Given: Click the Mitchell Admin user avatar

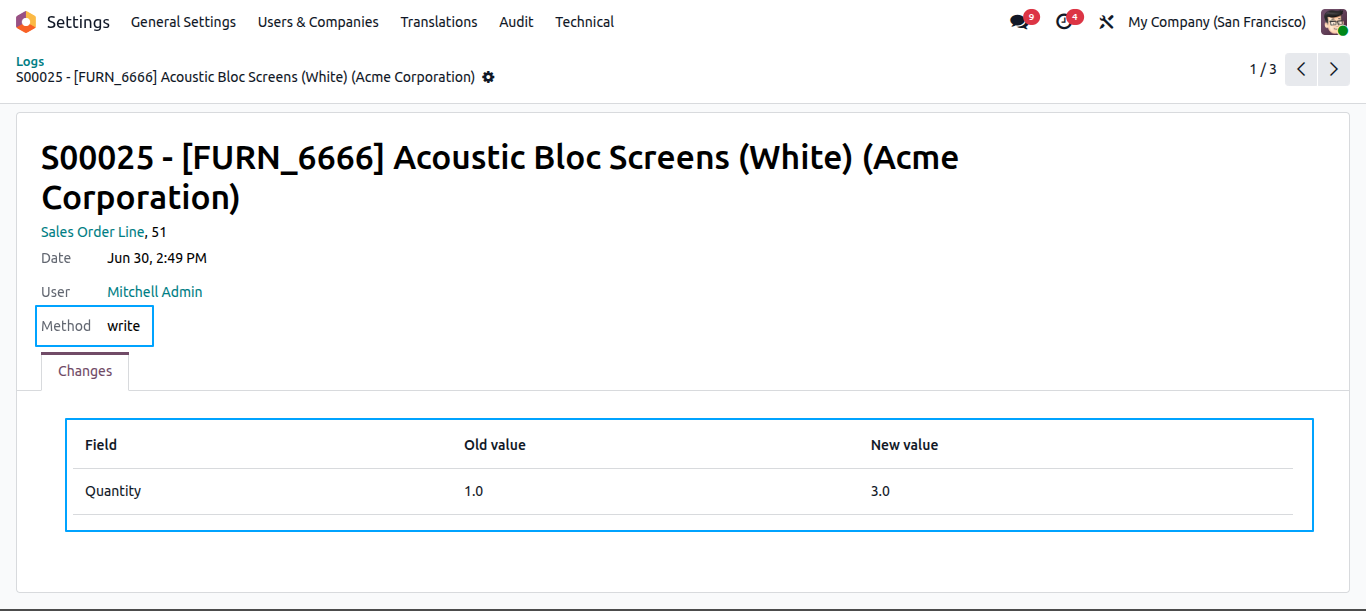Looking at the screenshot, I should point(1334,22).
